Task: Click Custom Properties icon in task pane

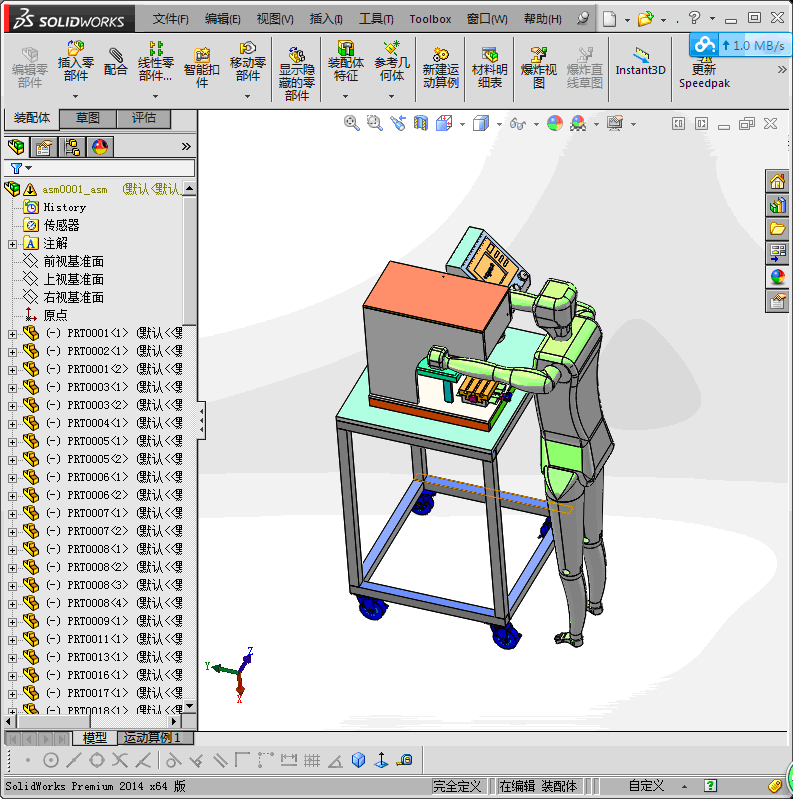Action: tap(777, 301)
